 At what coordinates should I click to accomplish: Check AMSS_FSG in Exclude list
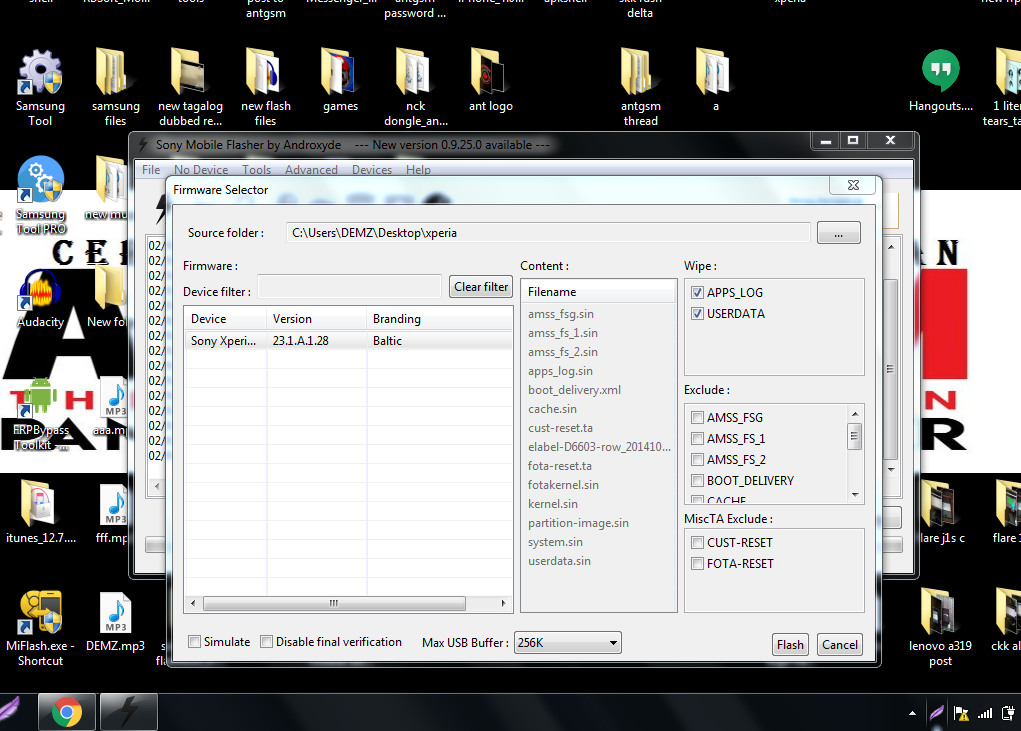click(x=697, y=417)
